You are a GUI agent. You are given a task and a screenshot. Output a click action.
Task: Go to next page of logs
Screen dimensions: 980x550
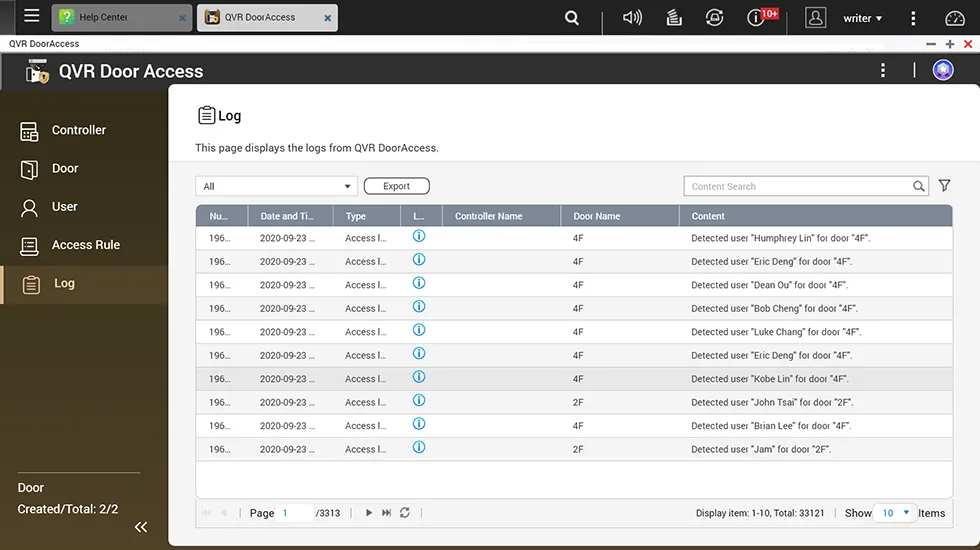[369, 513]
